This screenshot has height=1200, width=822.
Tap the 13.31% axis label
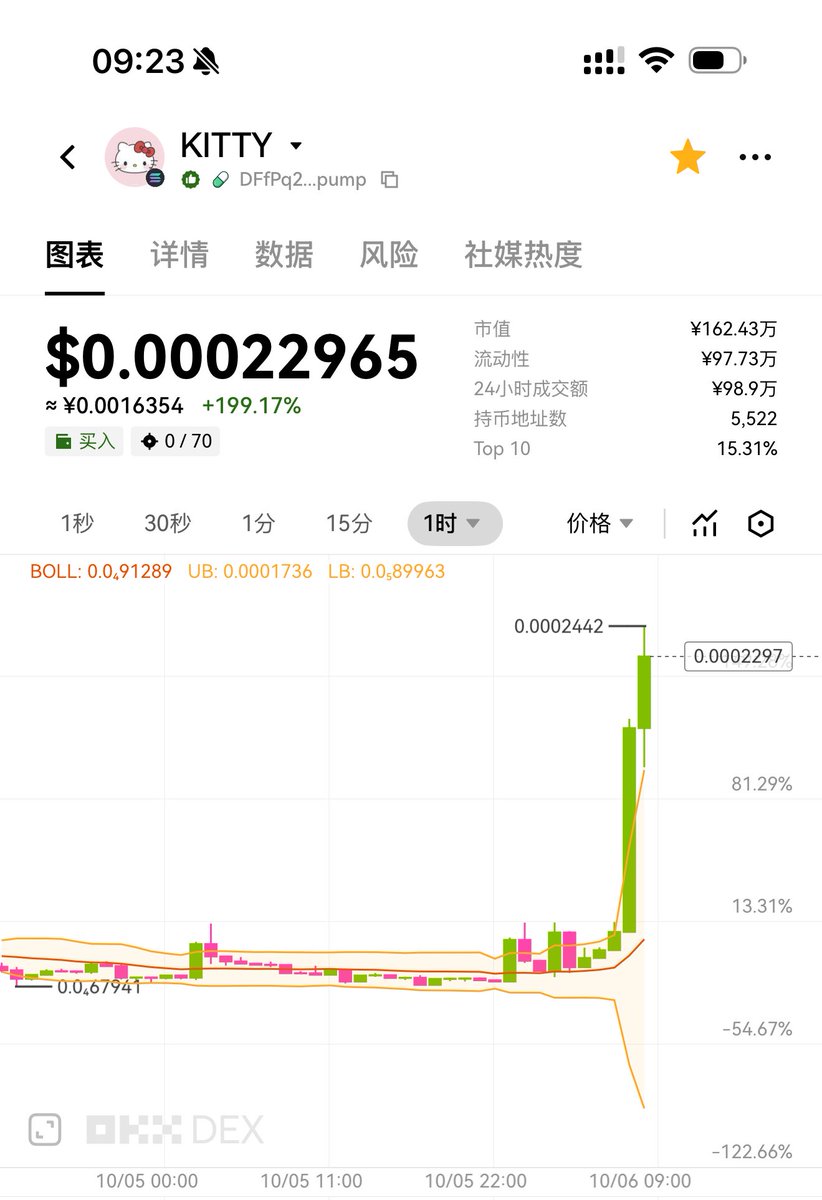[x=762, y=907]
